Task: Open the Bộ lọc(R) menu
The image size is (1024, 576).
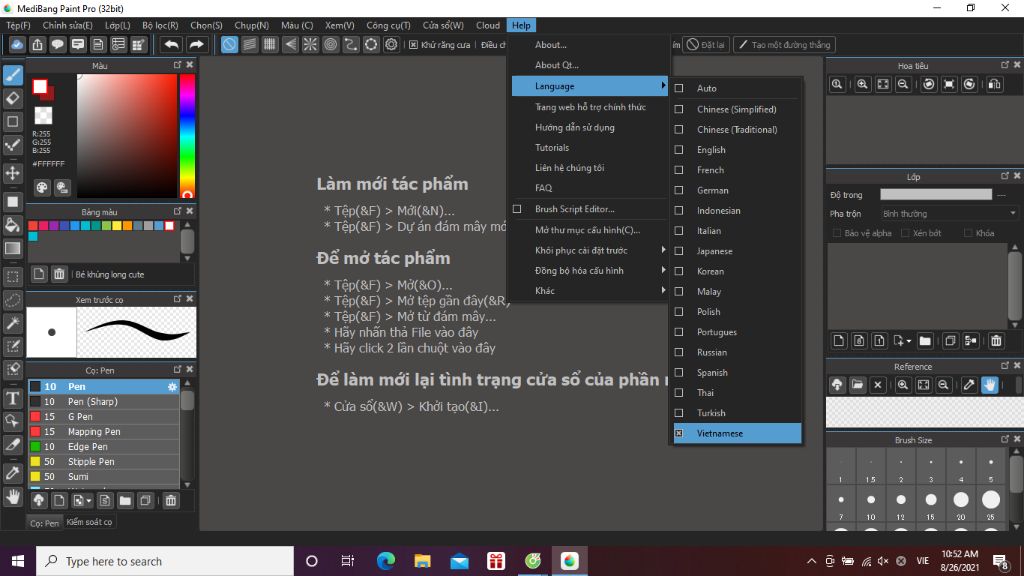Action: [x=160, y=25]
